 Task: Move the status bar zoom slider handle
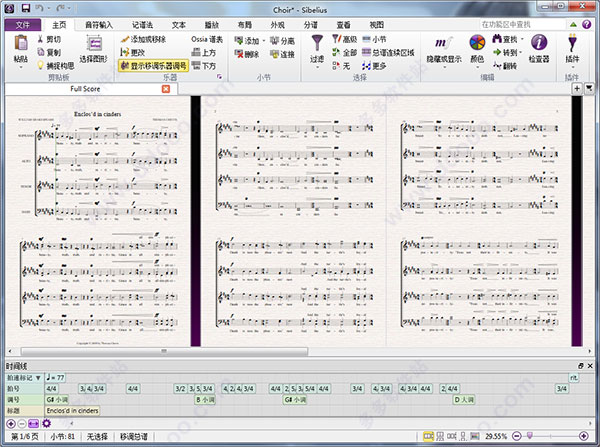pyautogui.click(x=530, y=436)
